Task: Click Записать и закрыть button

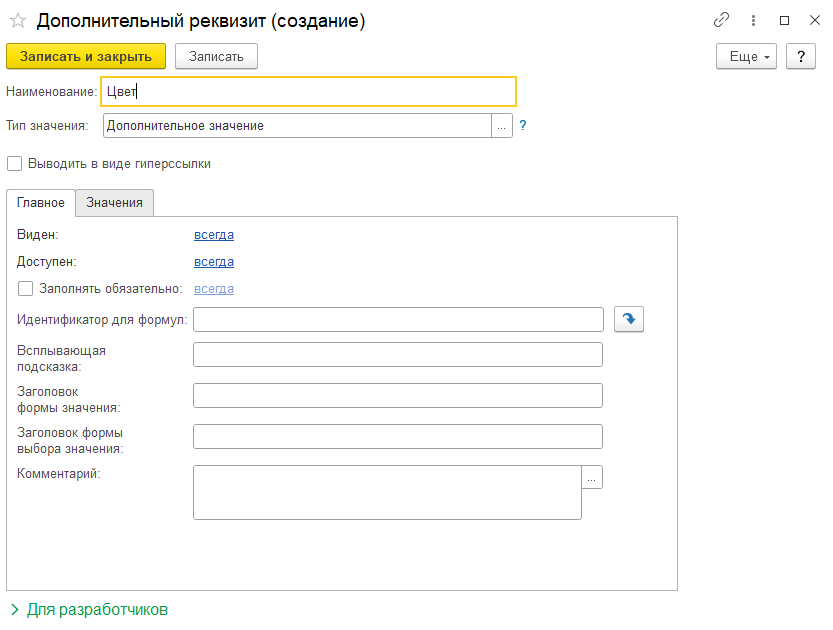Action: (x=86, y=56)
